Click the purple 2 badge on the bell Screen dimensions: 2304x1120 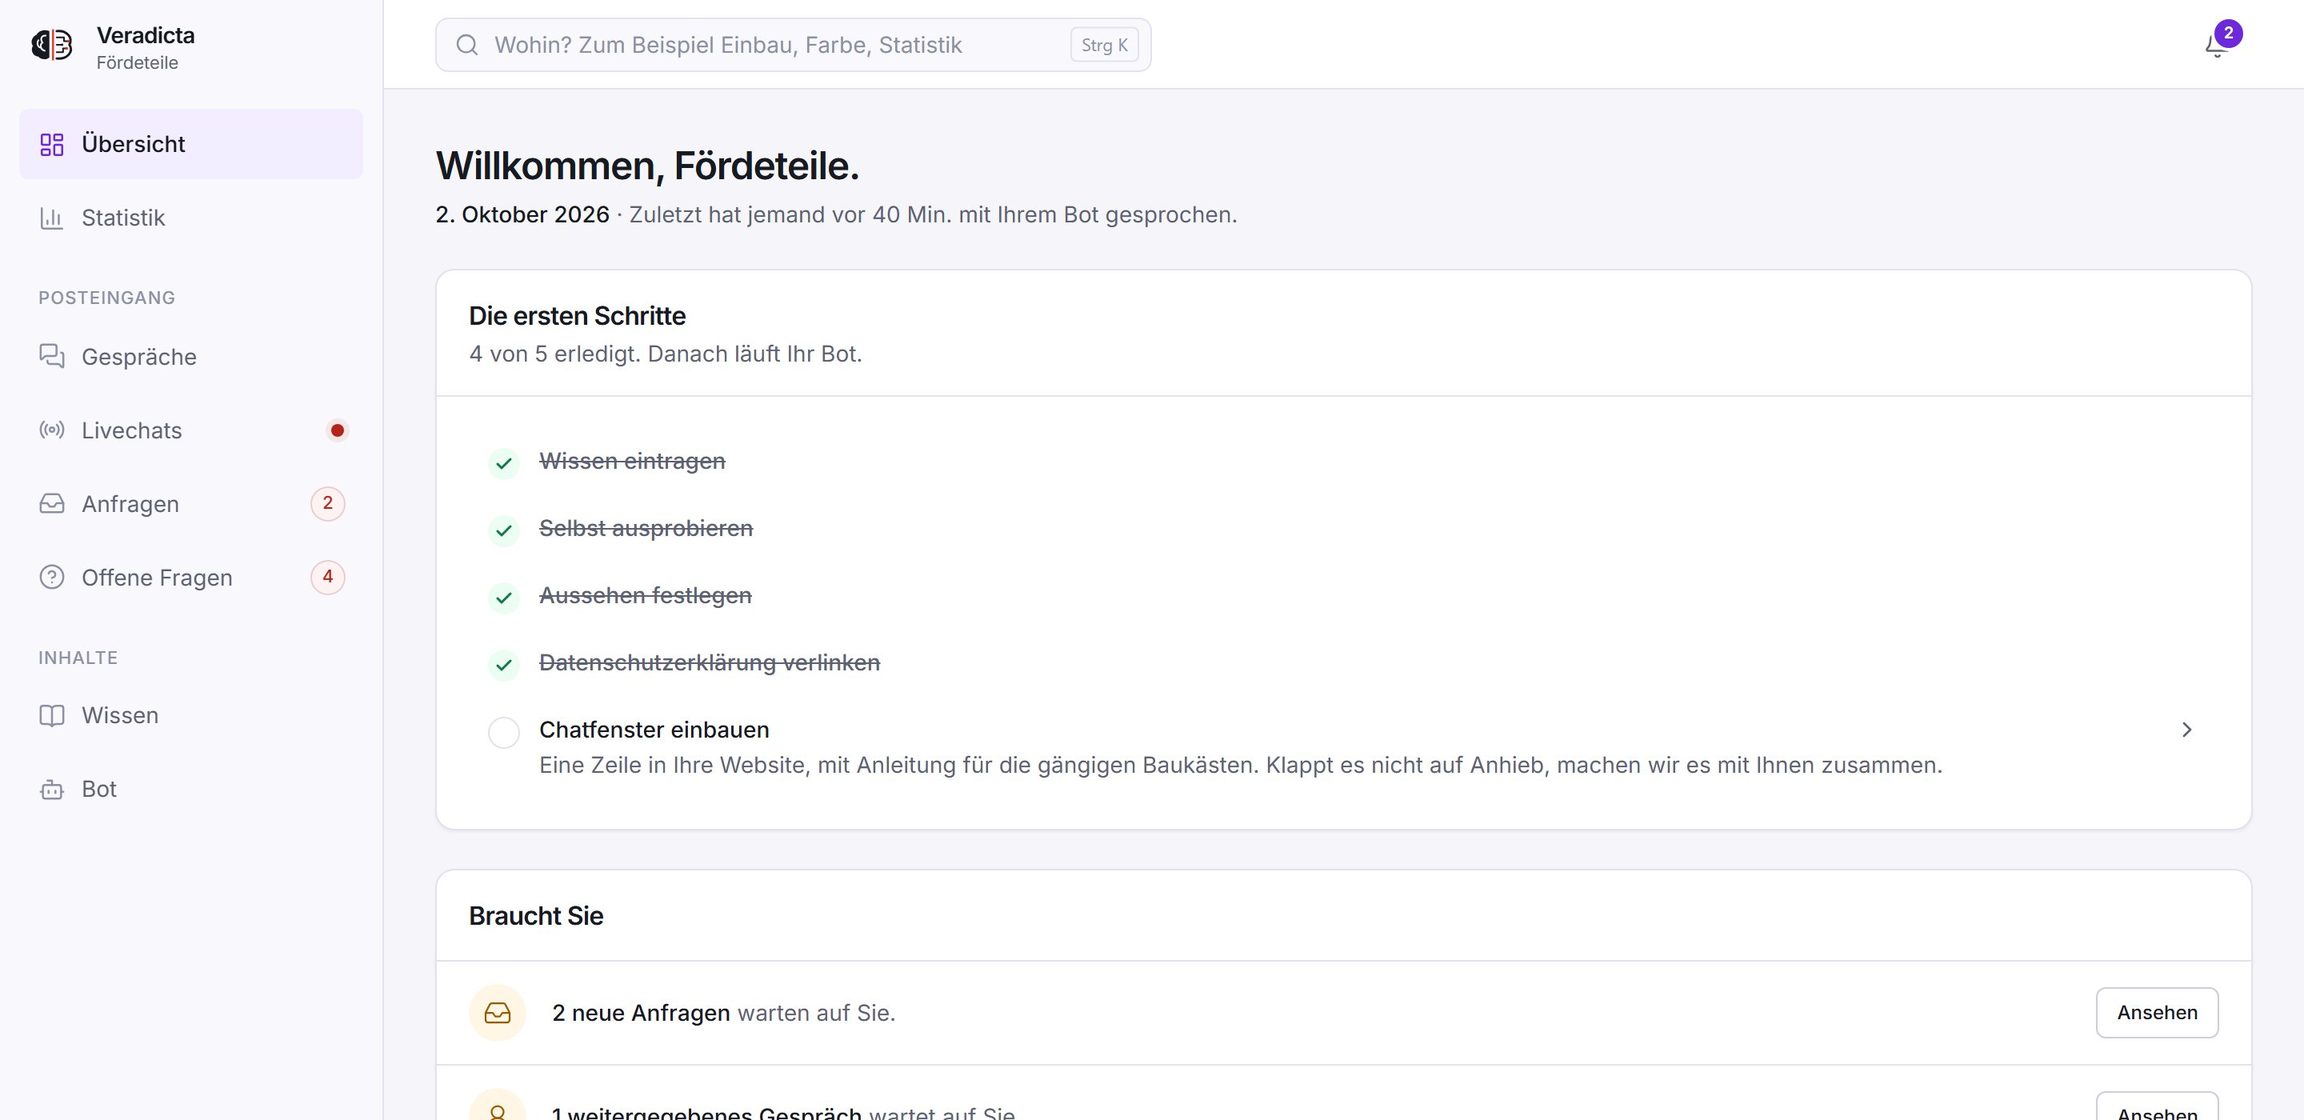point(2228,33)
